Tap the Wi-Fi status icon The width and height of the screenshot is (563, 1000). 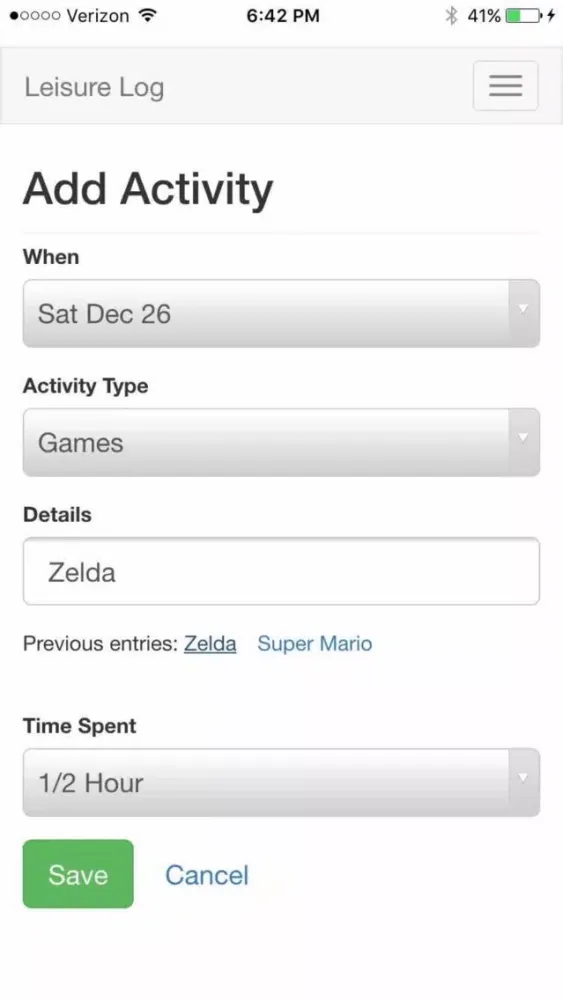pos(148,15)
